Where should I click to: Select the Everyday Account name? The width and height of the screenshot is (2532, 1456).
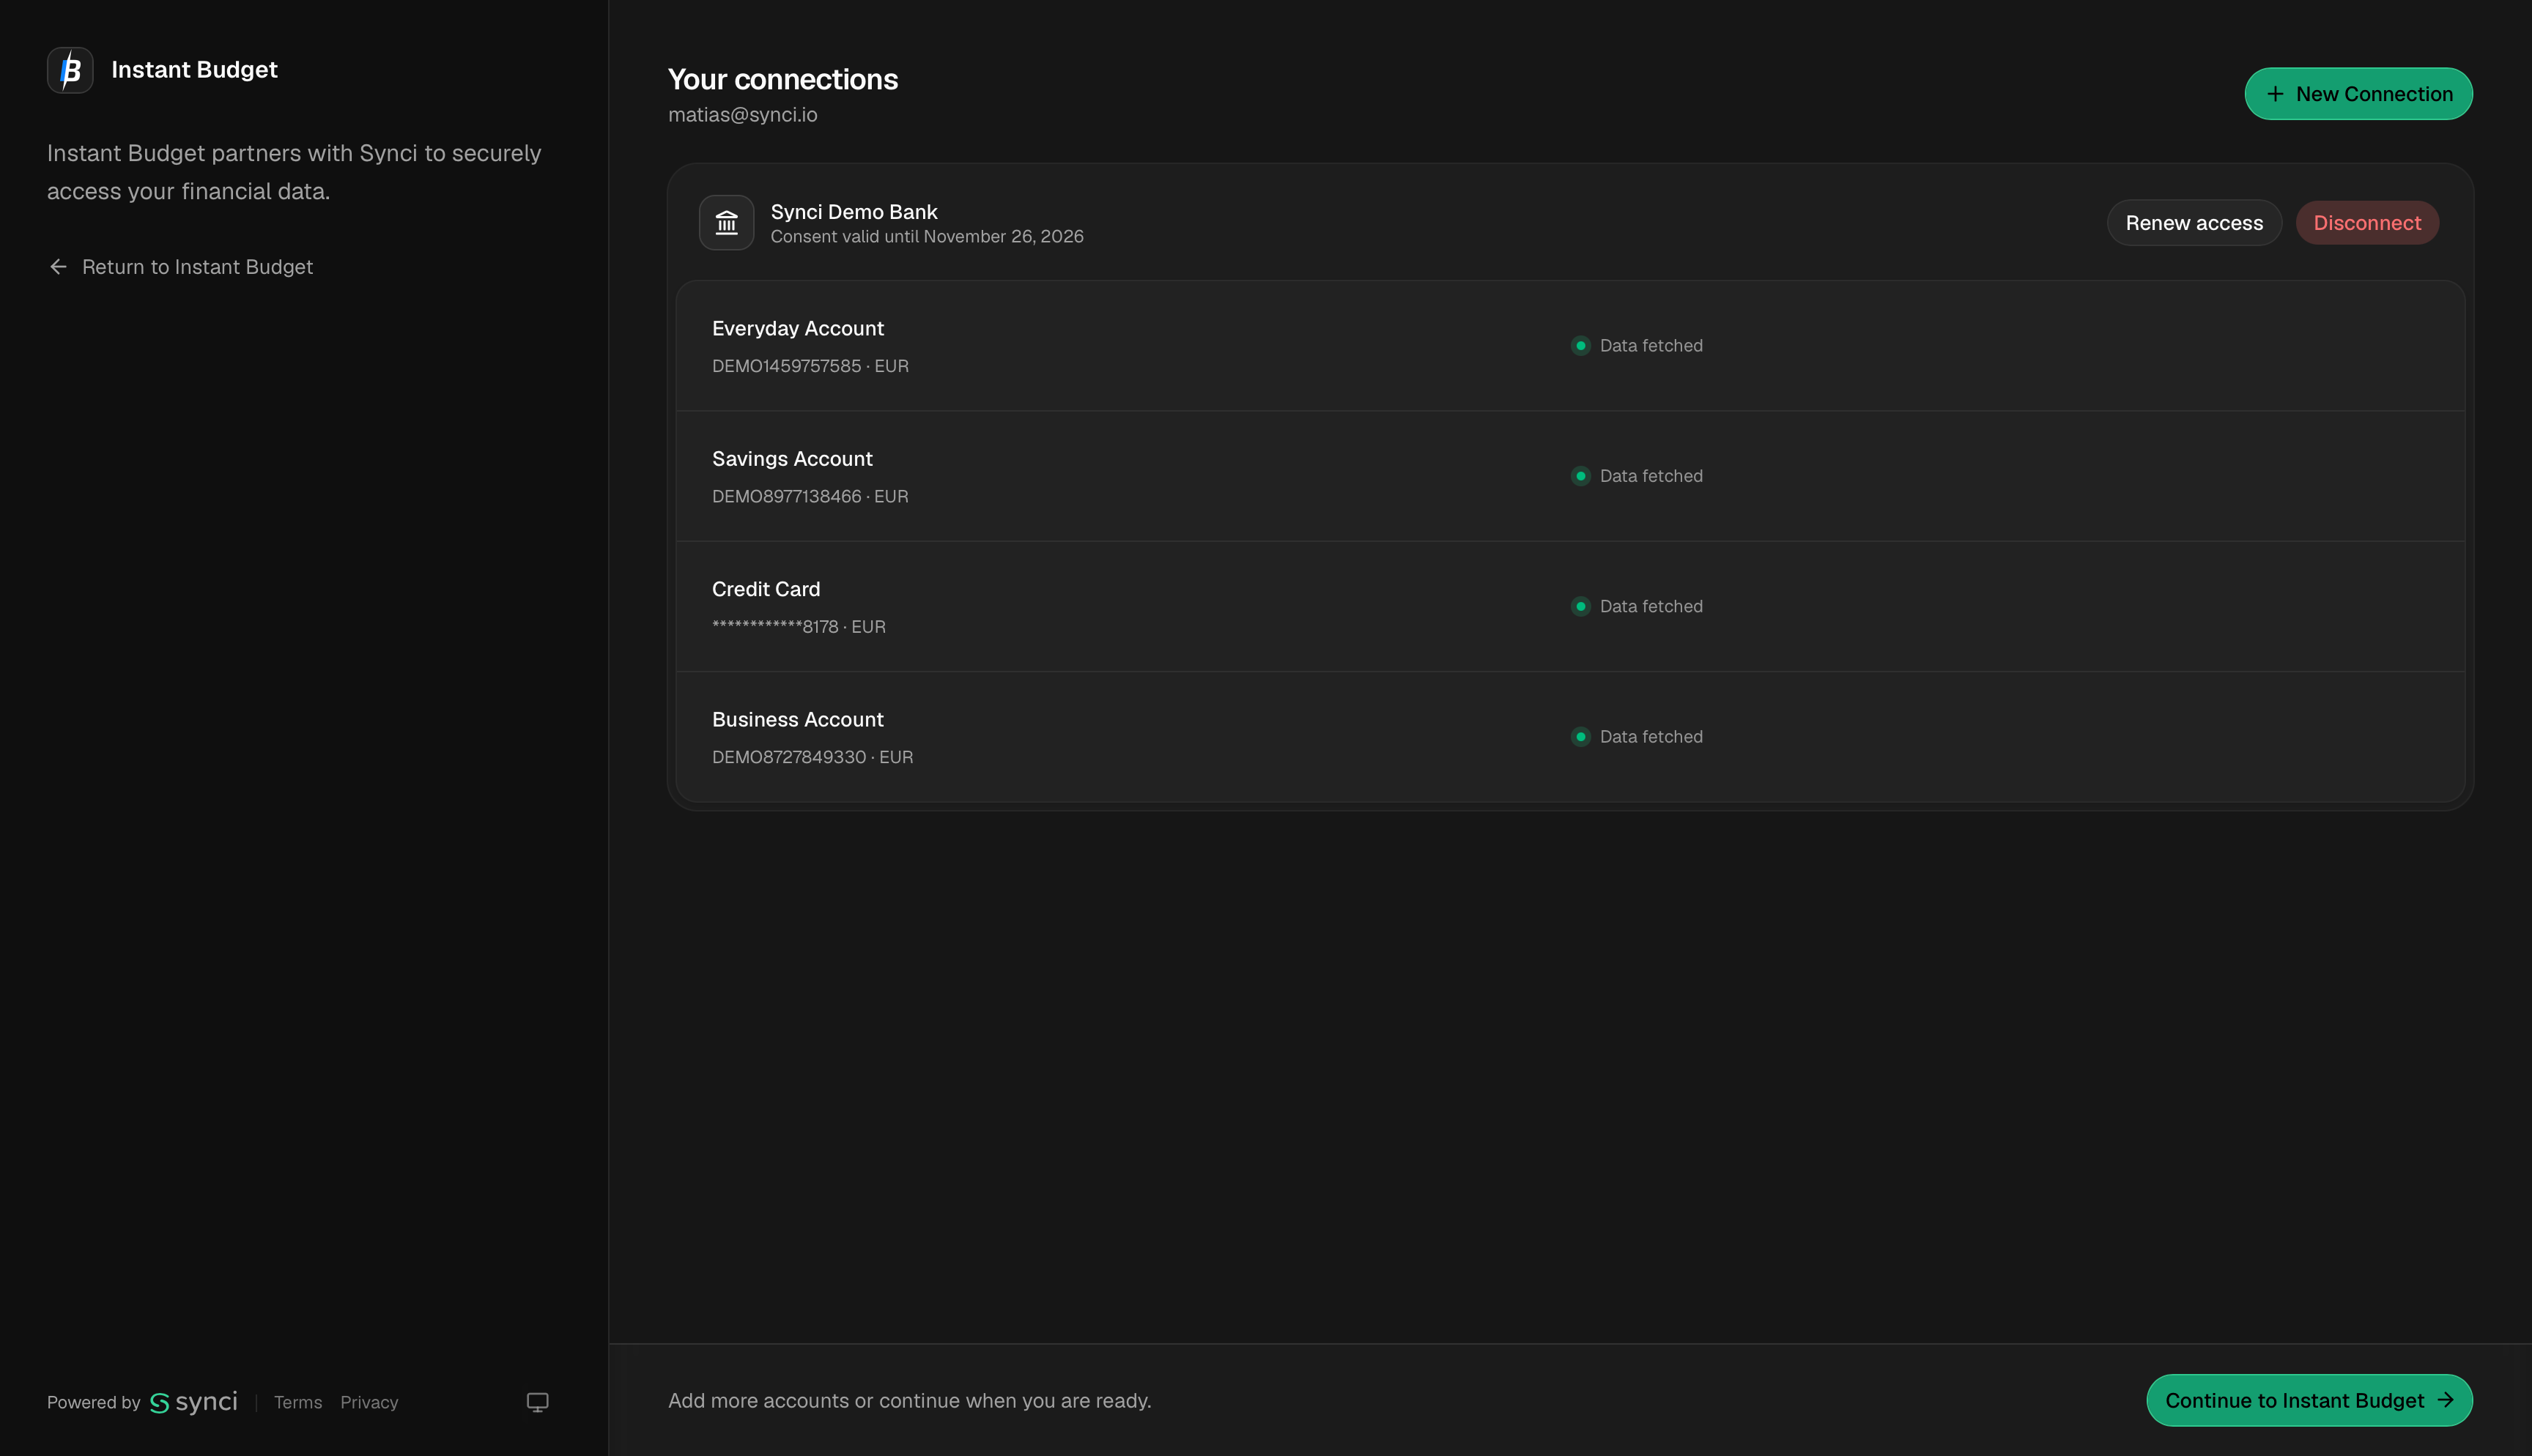(798, 328)
